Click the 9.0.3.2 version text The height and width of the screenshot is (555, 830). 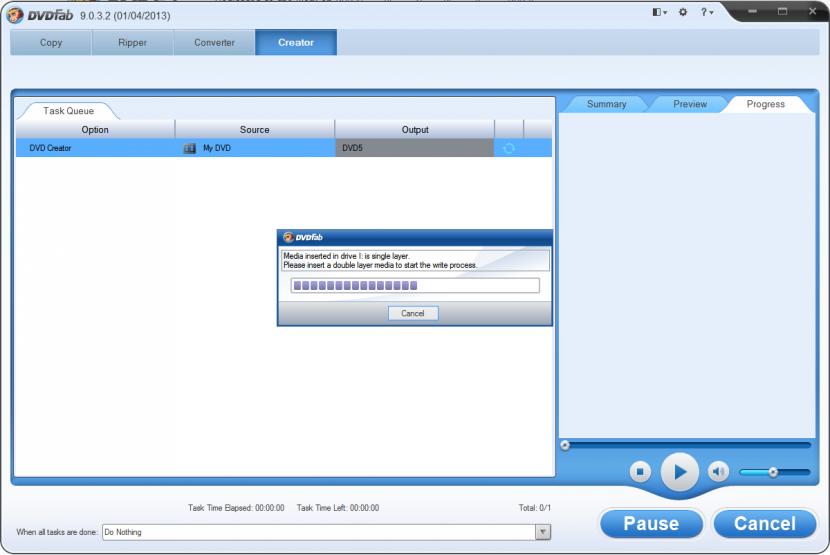(125, 16)
